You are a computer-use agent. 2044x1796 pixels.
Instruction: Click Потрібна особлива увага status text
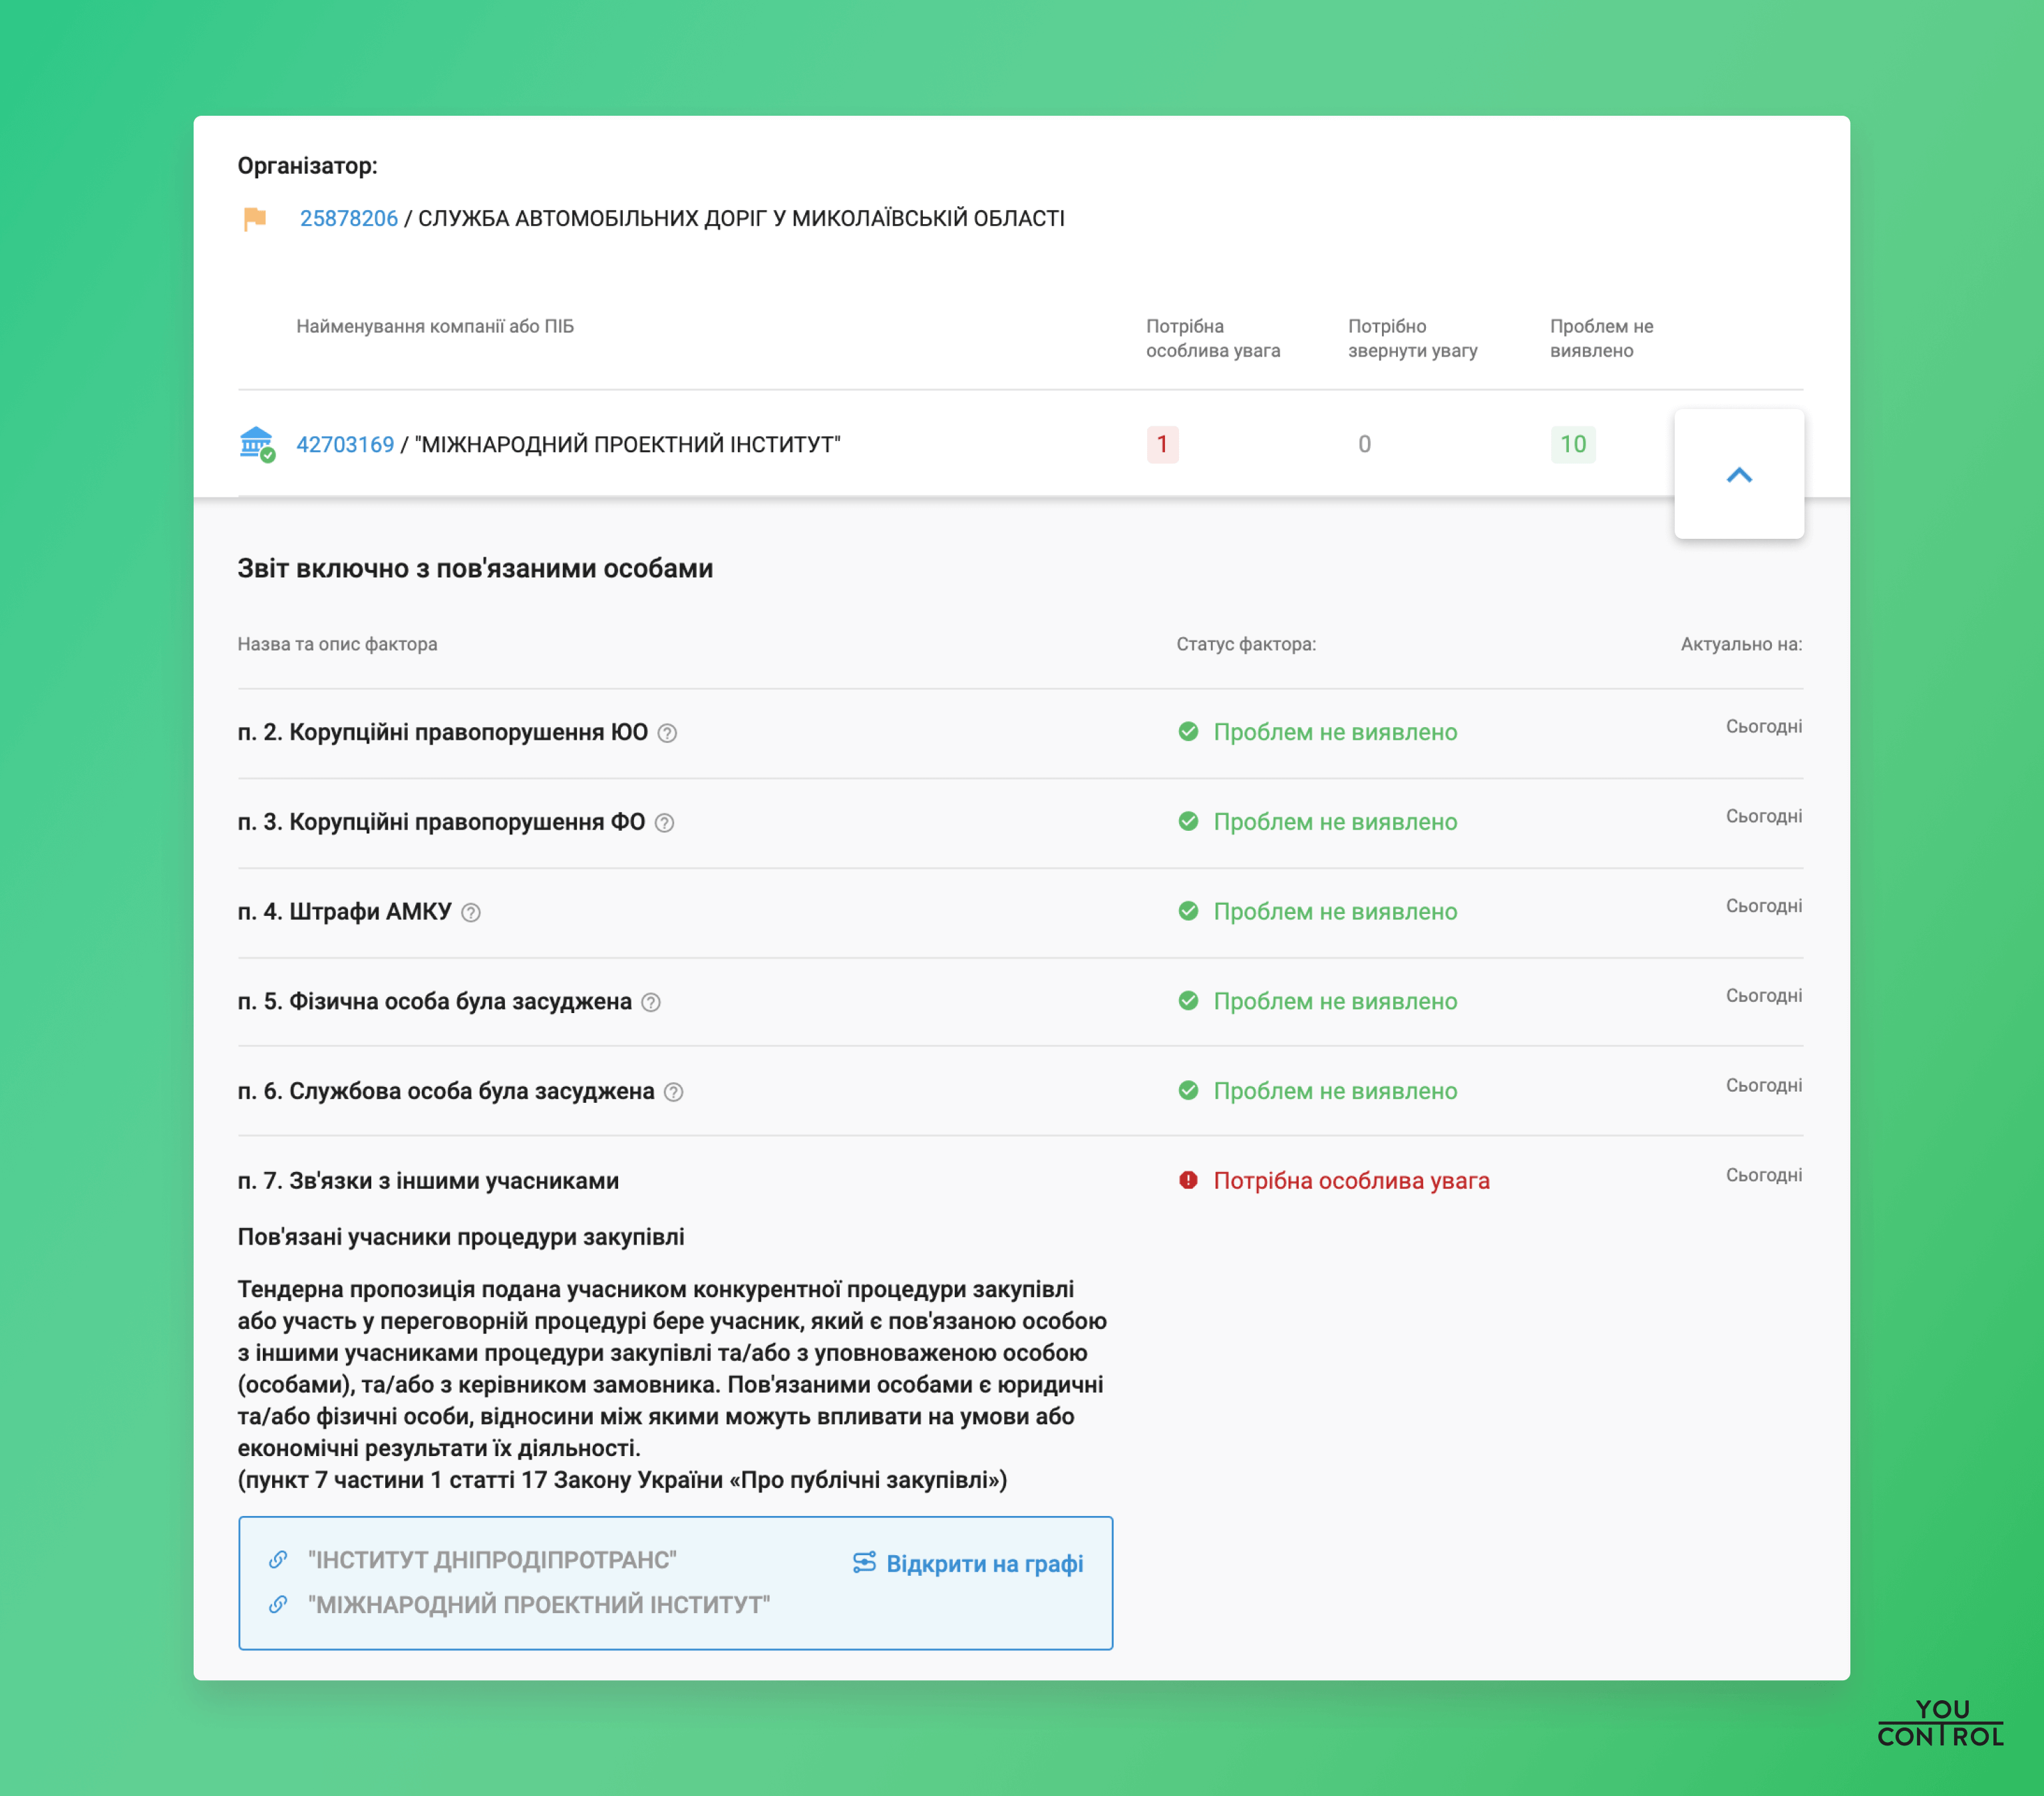[1351, 1181]
